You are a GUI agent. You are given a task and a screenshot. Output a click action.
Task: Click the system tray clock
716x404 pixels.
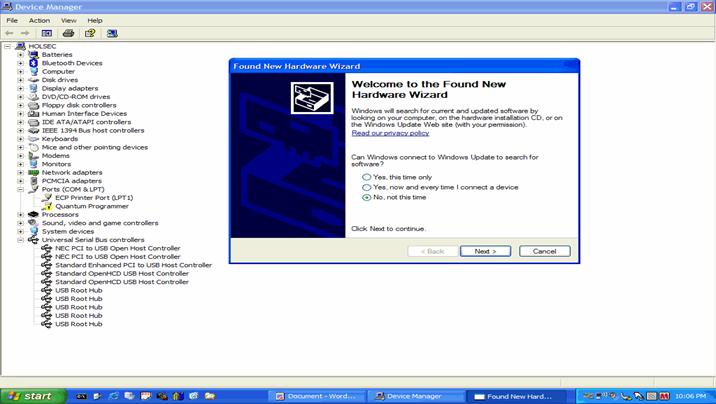coord(690,396)
